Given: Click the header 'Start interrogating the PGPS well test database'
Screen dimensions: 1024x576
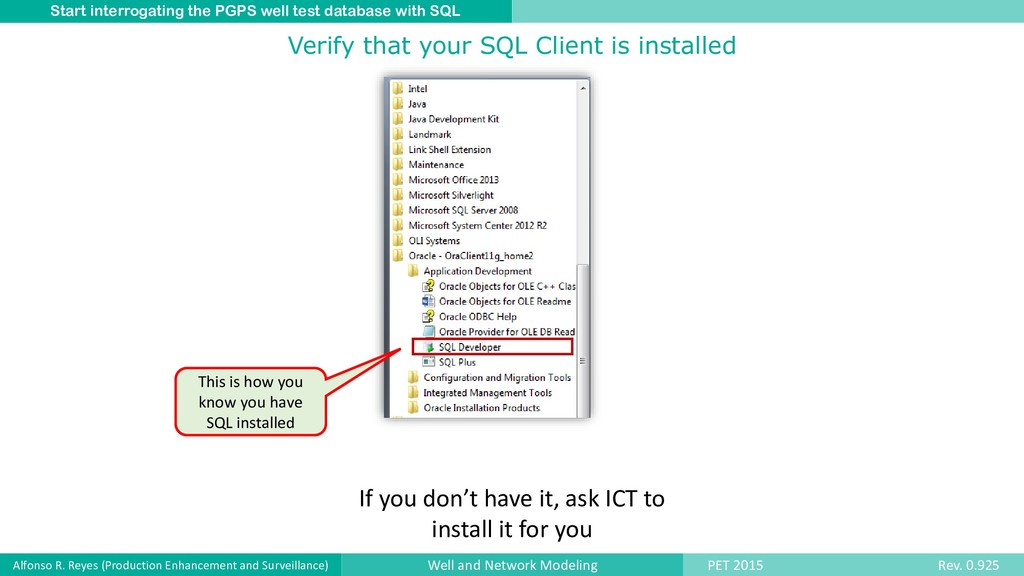Looking at the screenshot, I should pyautogui.click(x=255, y=11).
